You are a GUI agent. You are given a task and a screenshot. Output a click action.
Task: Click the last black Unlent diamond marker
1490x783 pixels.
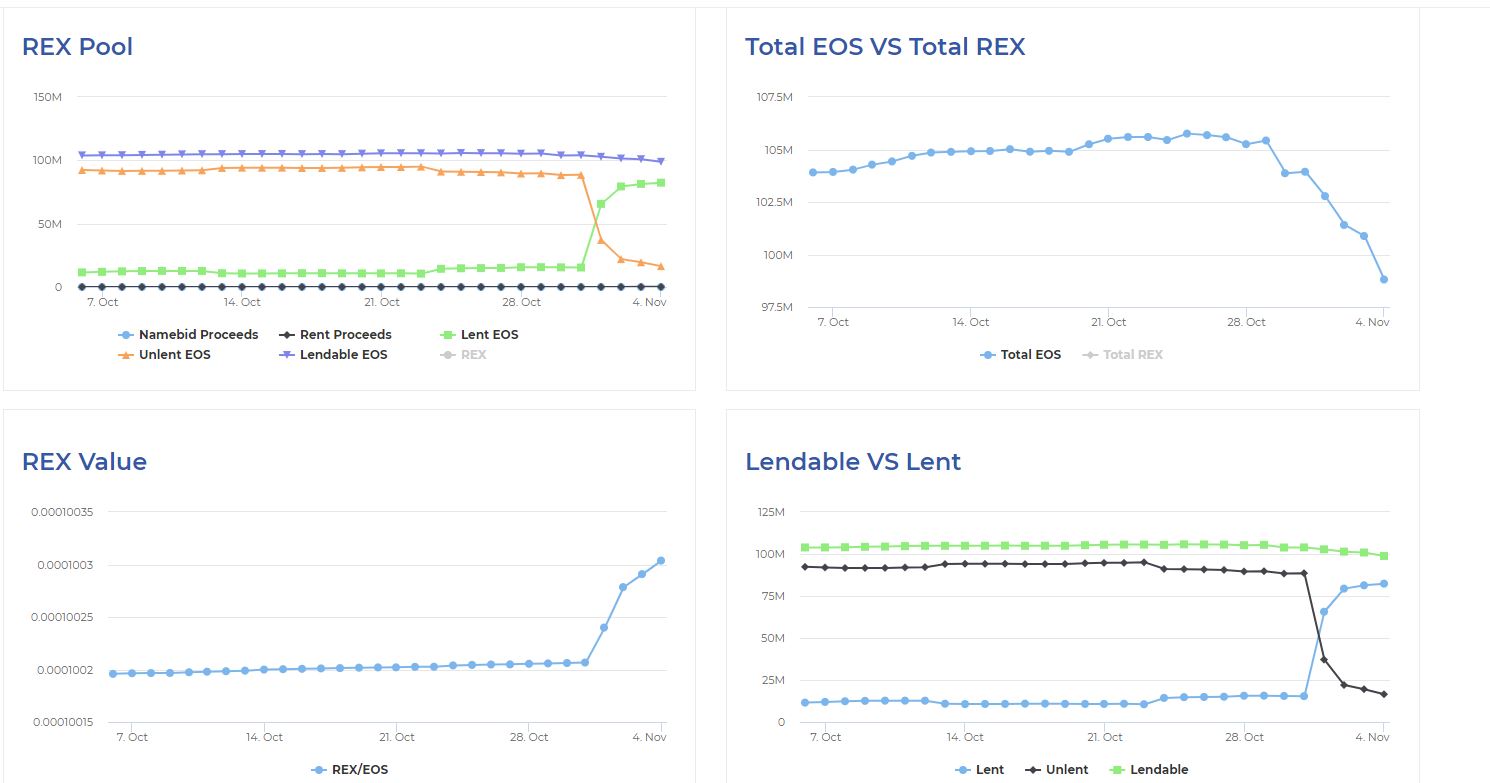pos(1384,694)
